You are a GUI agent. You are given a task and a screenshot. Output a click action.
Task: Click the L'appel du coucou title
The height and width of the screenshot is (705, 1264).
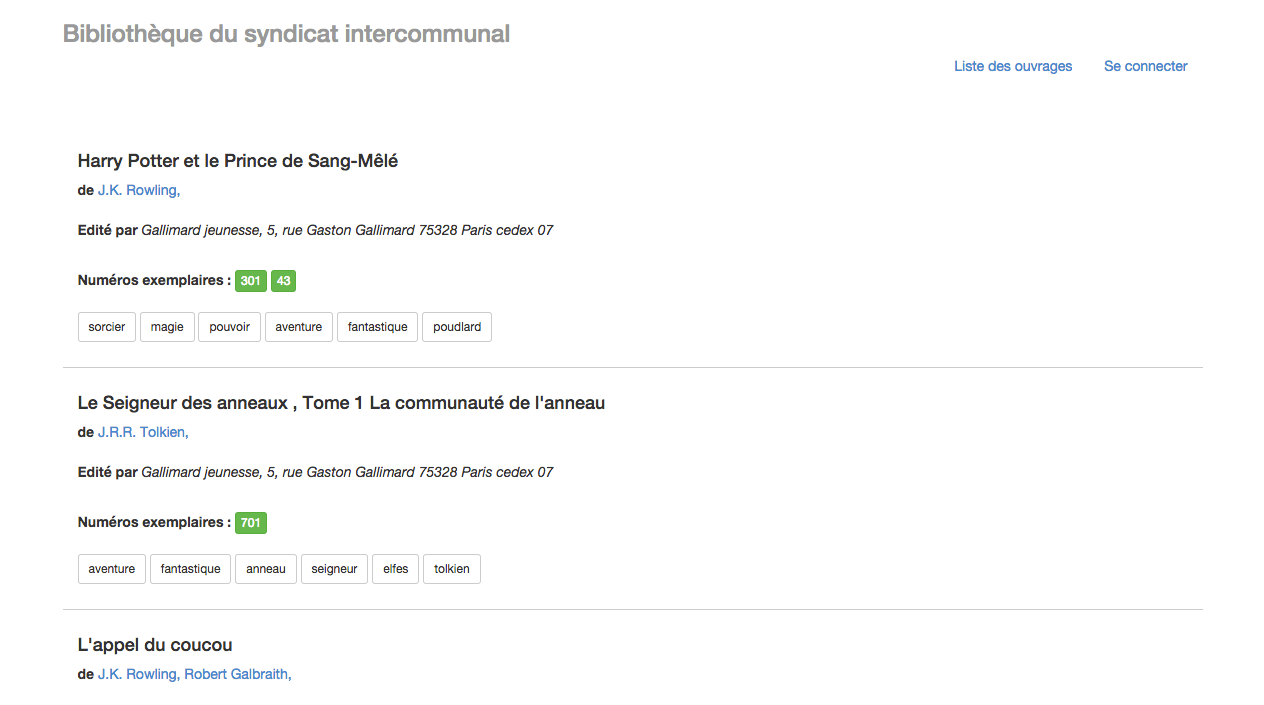tap(155, 645)
